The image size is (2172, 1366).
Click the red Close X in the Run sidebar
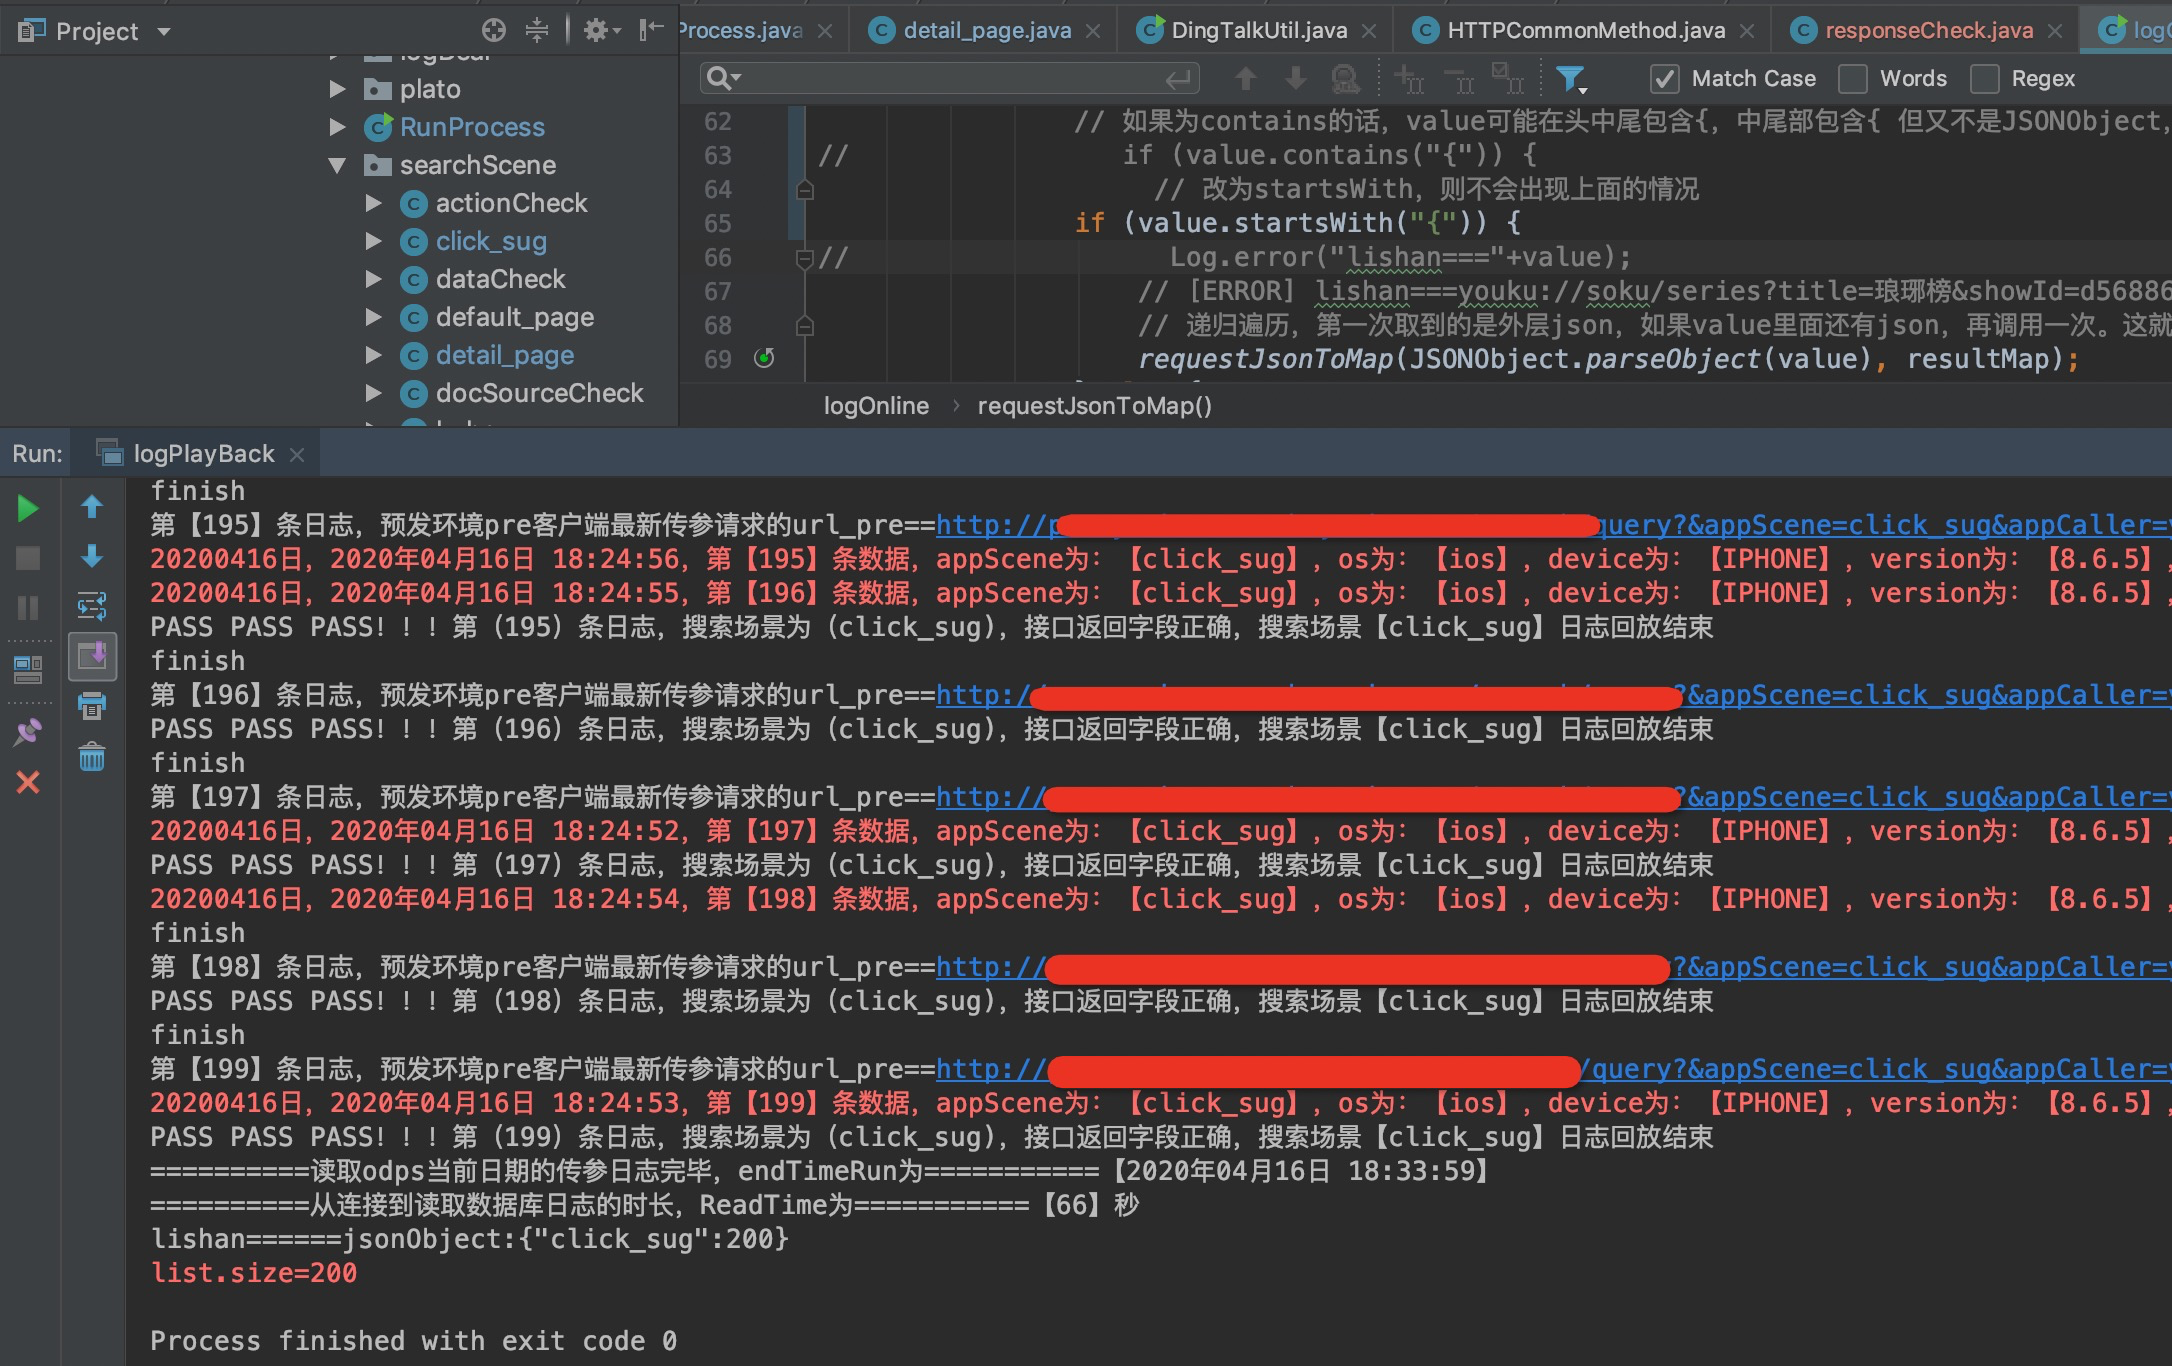pyautogui.click(x=28, y=782)
